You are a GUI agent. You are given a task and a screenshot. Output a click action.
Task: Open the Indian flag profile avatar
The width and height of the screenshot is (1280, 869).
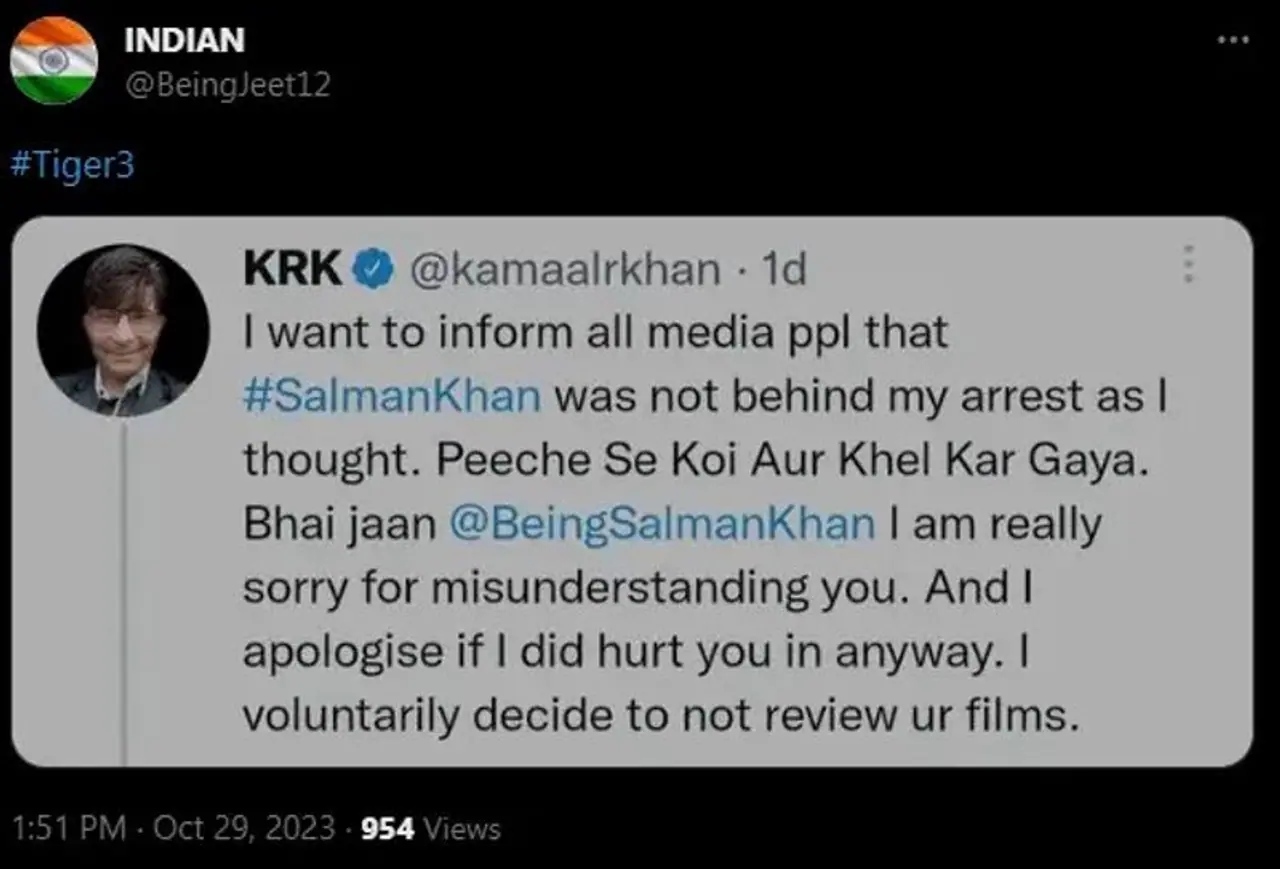(x=53, y=62)
